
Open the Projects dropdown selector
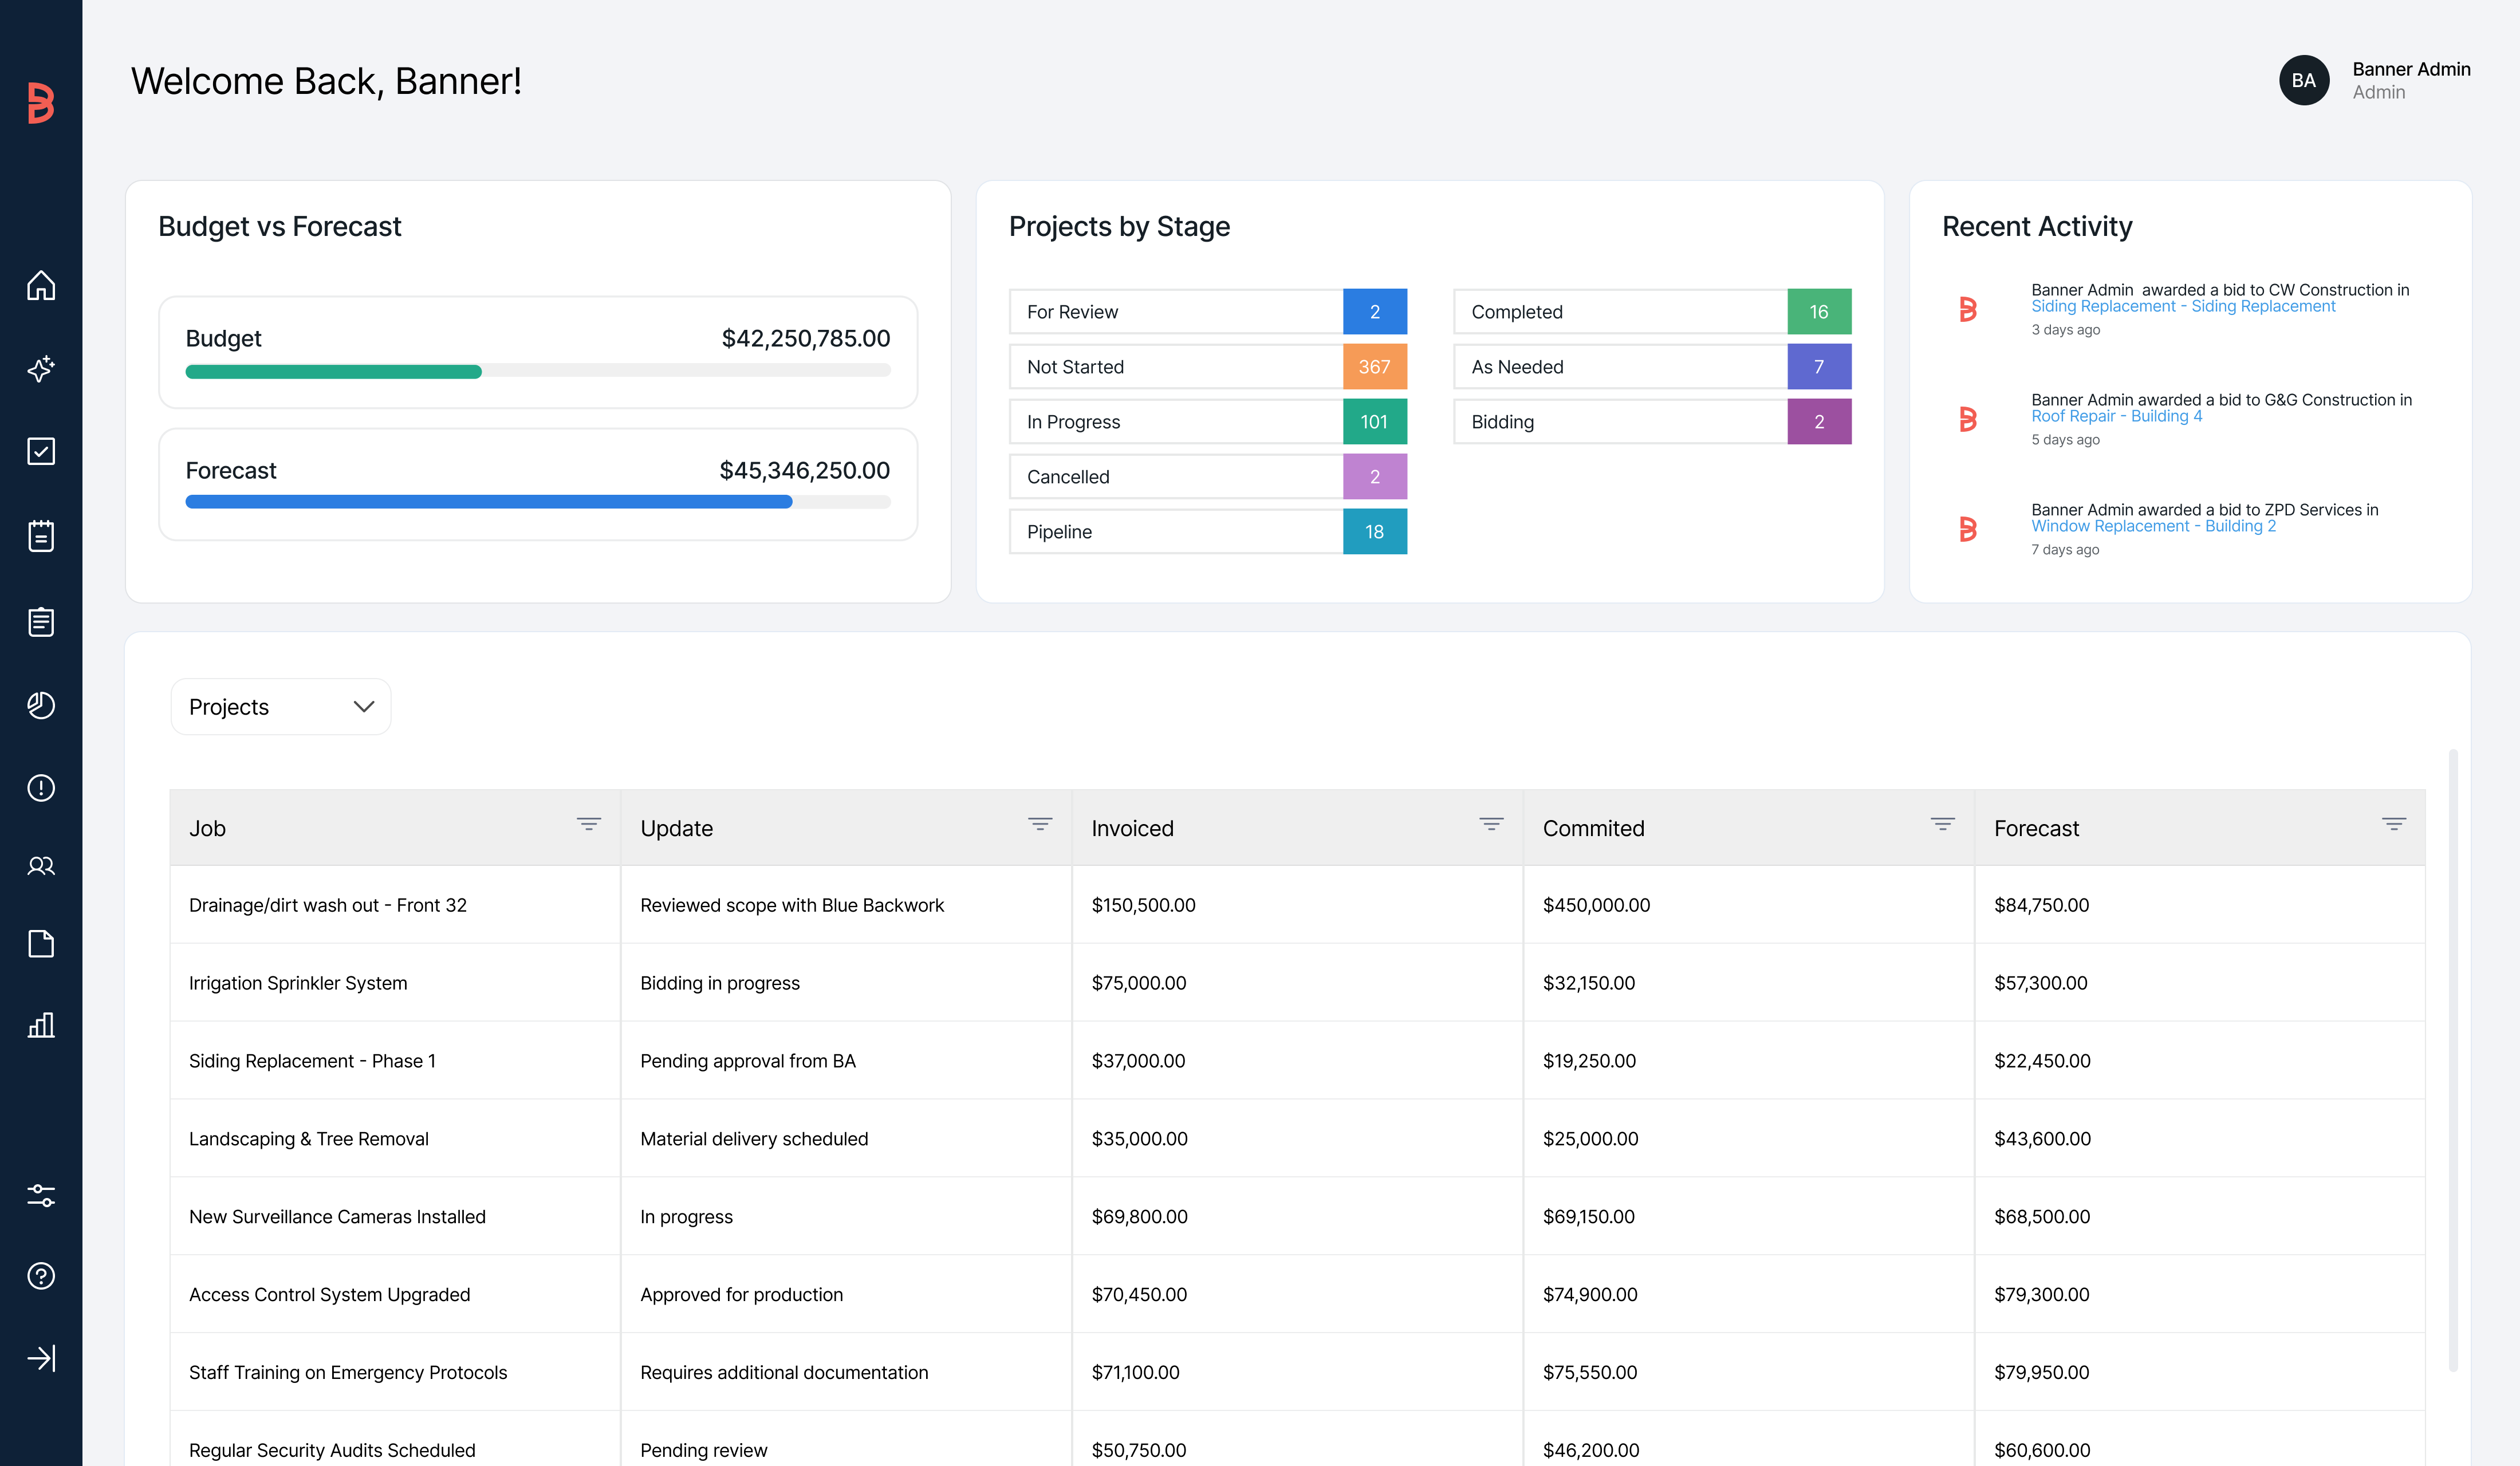[x=281, y=707]
